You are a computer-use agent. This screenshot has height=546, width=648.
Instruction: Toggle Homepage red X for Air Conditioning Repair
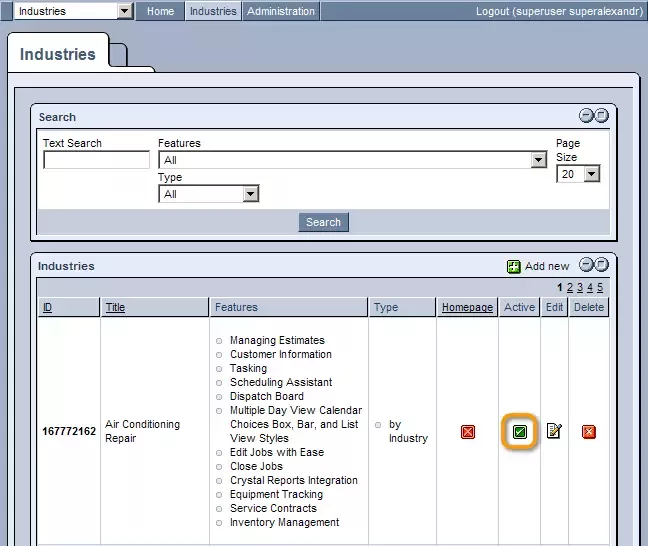467,432
